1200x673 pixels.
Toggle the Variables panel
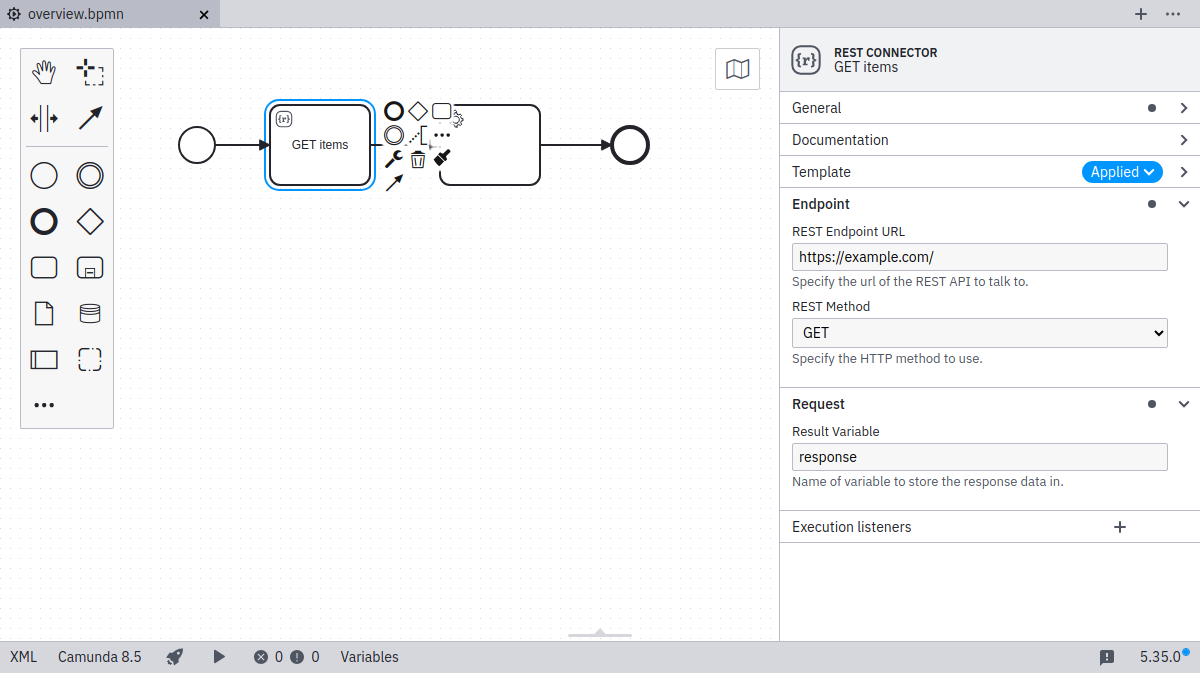369,657
